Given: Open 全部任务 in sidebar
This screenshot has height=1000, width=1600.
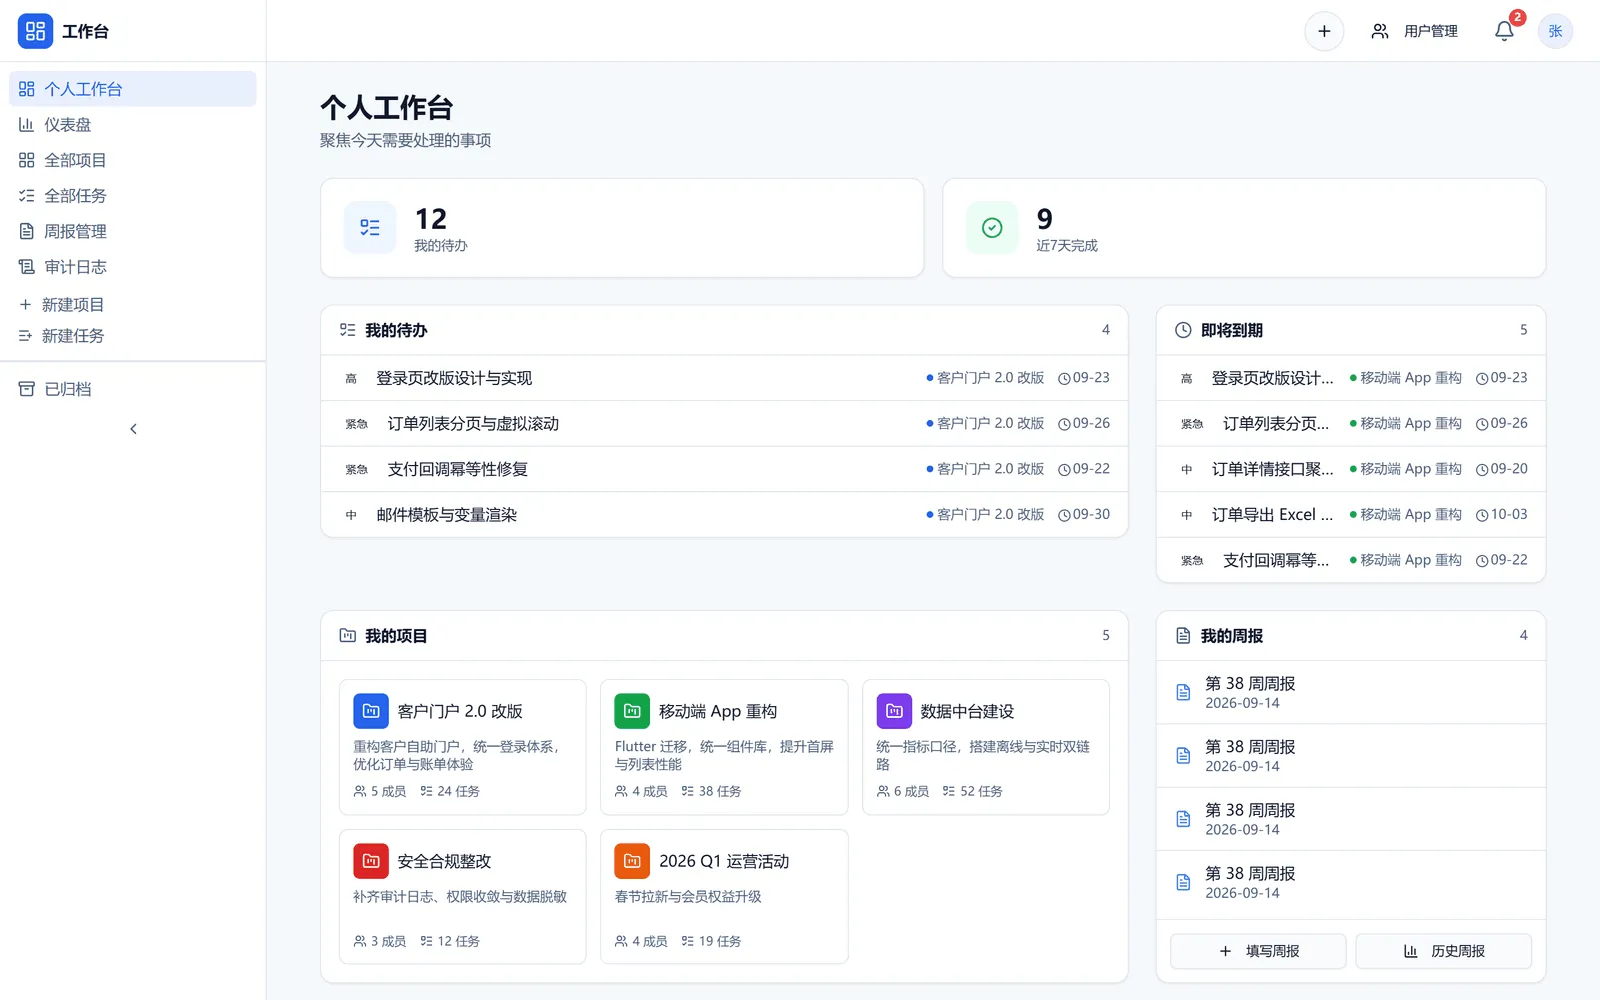Looking at the screenshot, I should (133, 196).
